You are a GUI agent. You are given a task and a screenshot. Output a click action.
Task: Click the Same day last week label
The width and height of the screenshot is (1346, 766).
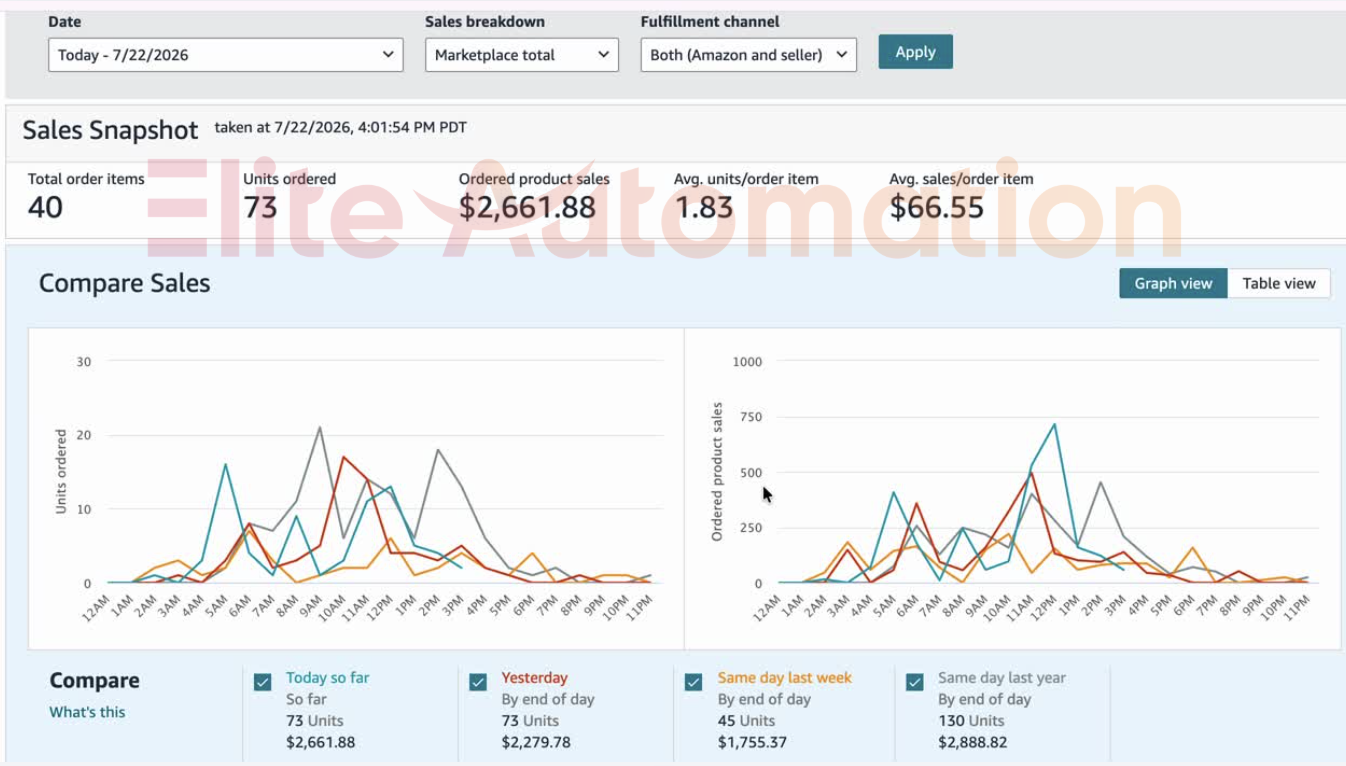[x=784, y=678]
